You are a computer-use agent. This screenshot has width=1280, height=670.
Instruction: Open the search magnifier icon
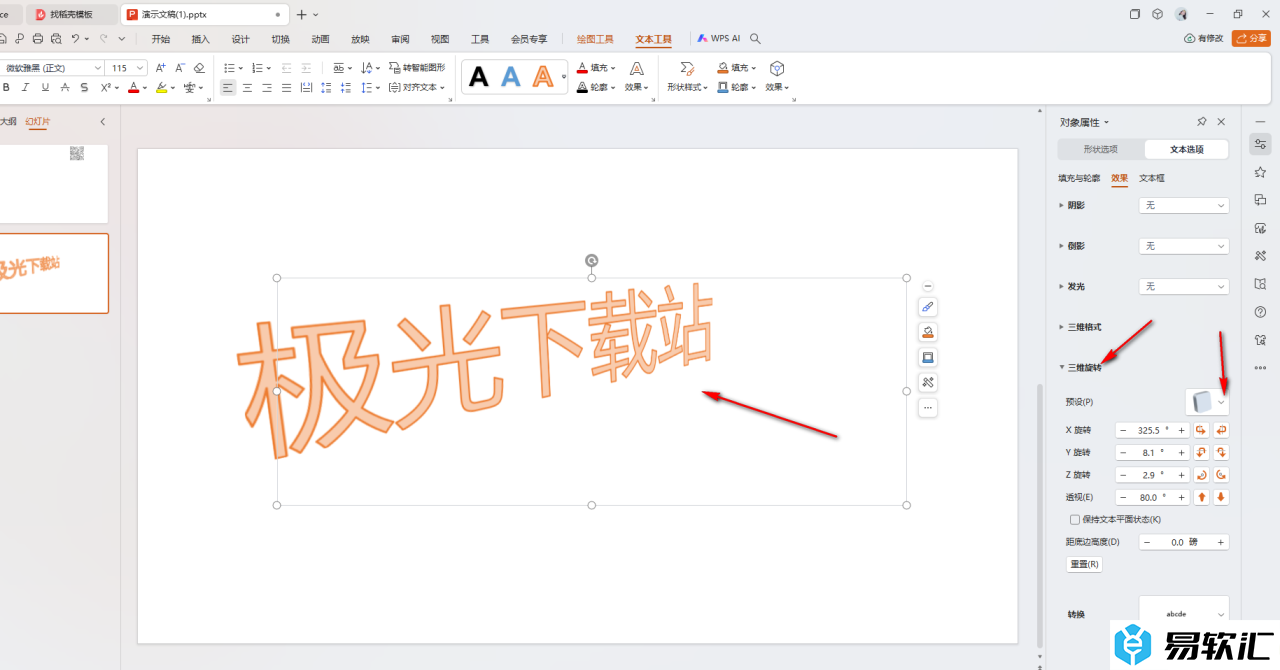coord(756,39)
